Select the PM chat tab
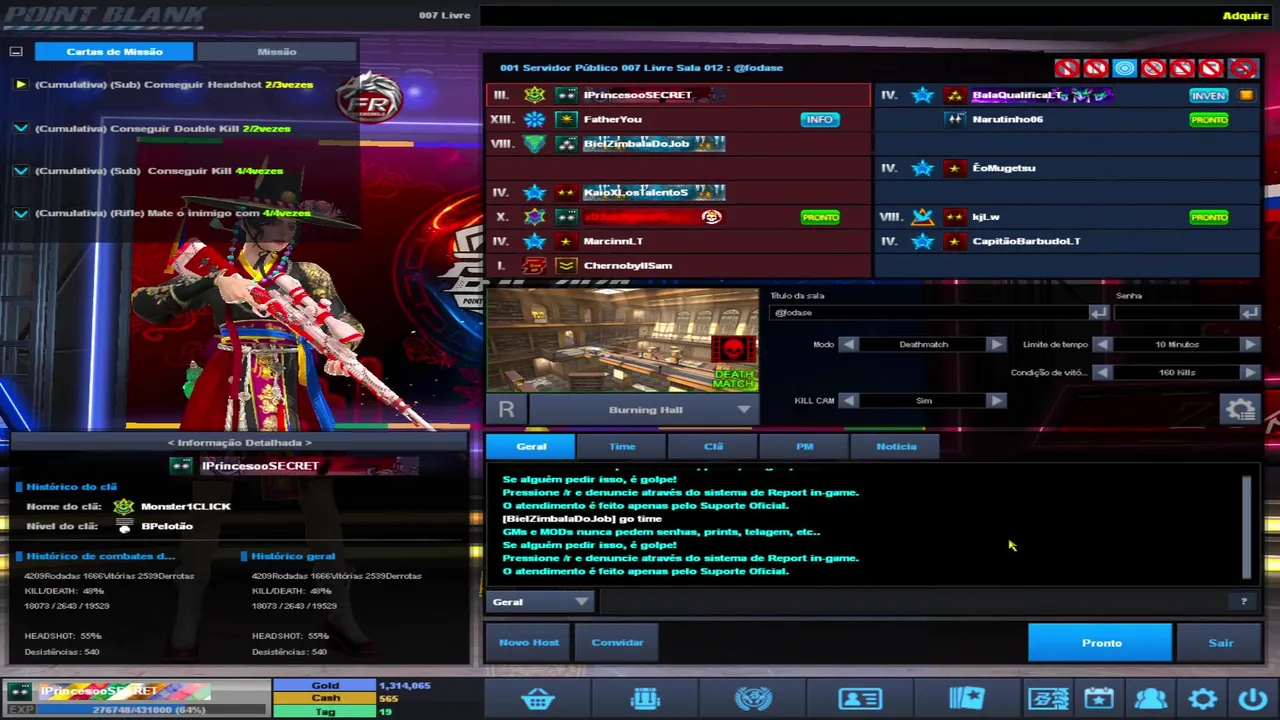The height and width of the screenshot is (720, 1280). pyautogui.click(x=804, y=446)
